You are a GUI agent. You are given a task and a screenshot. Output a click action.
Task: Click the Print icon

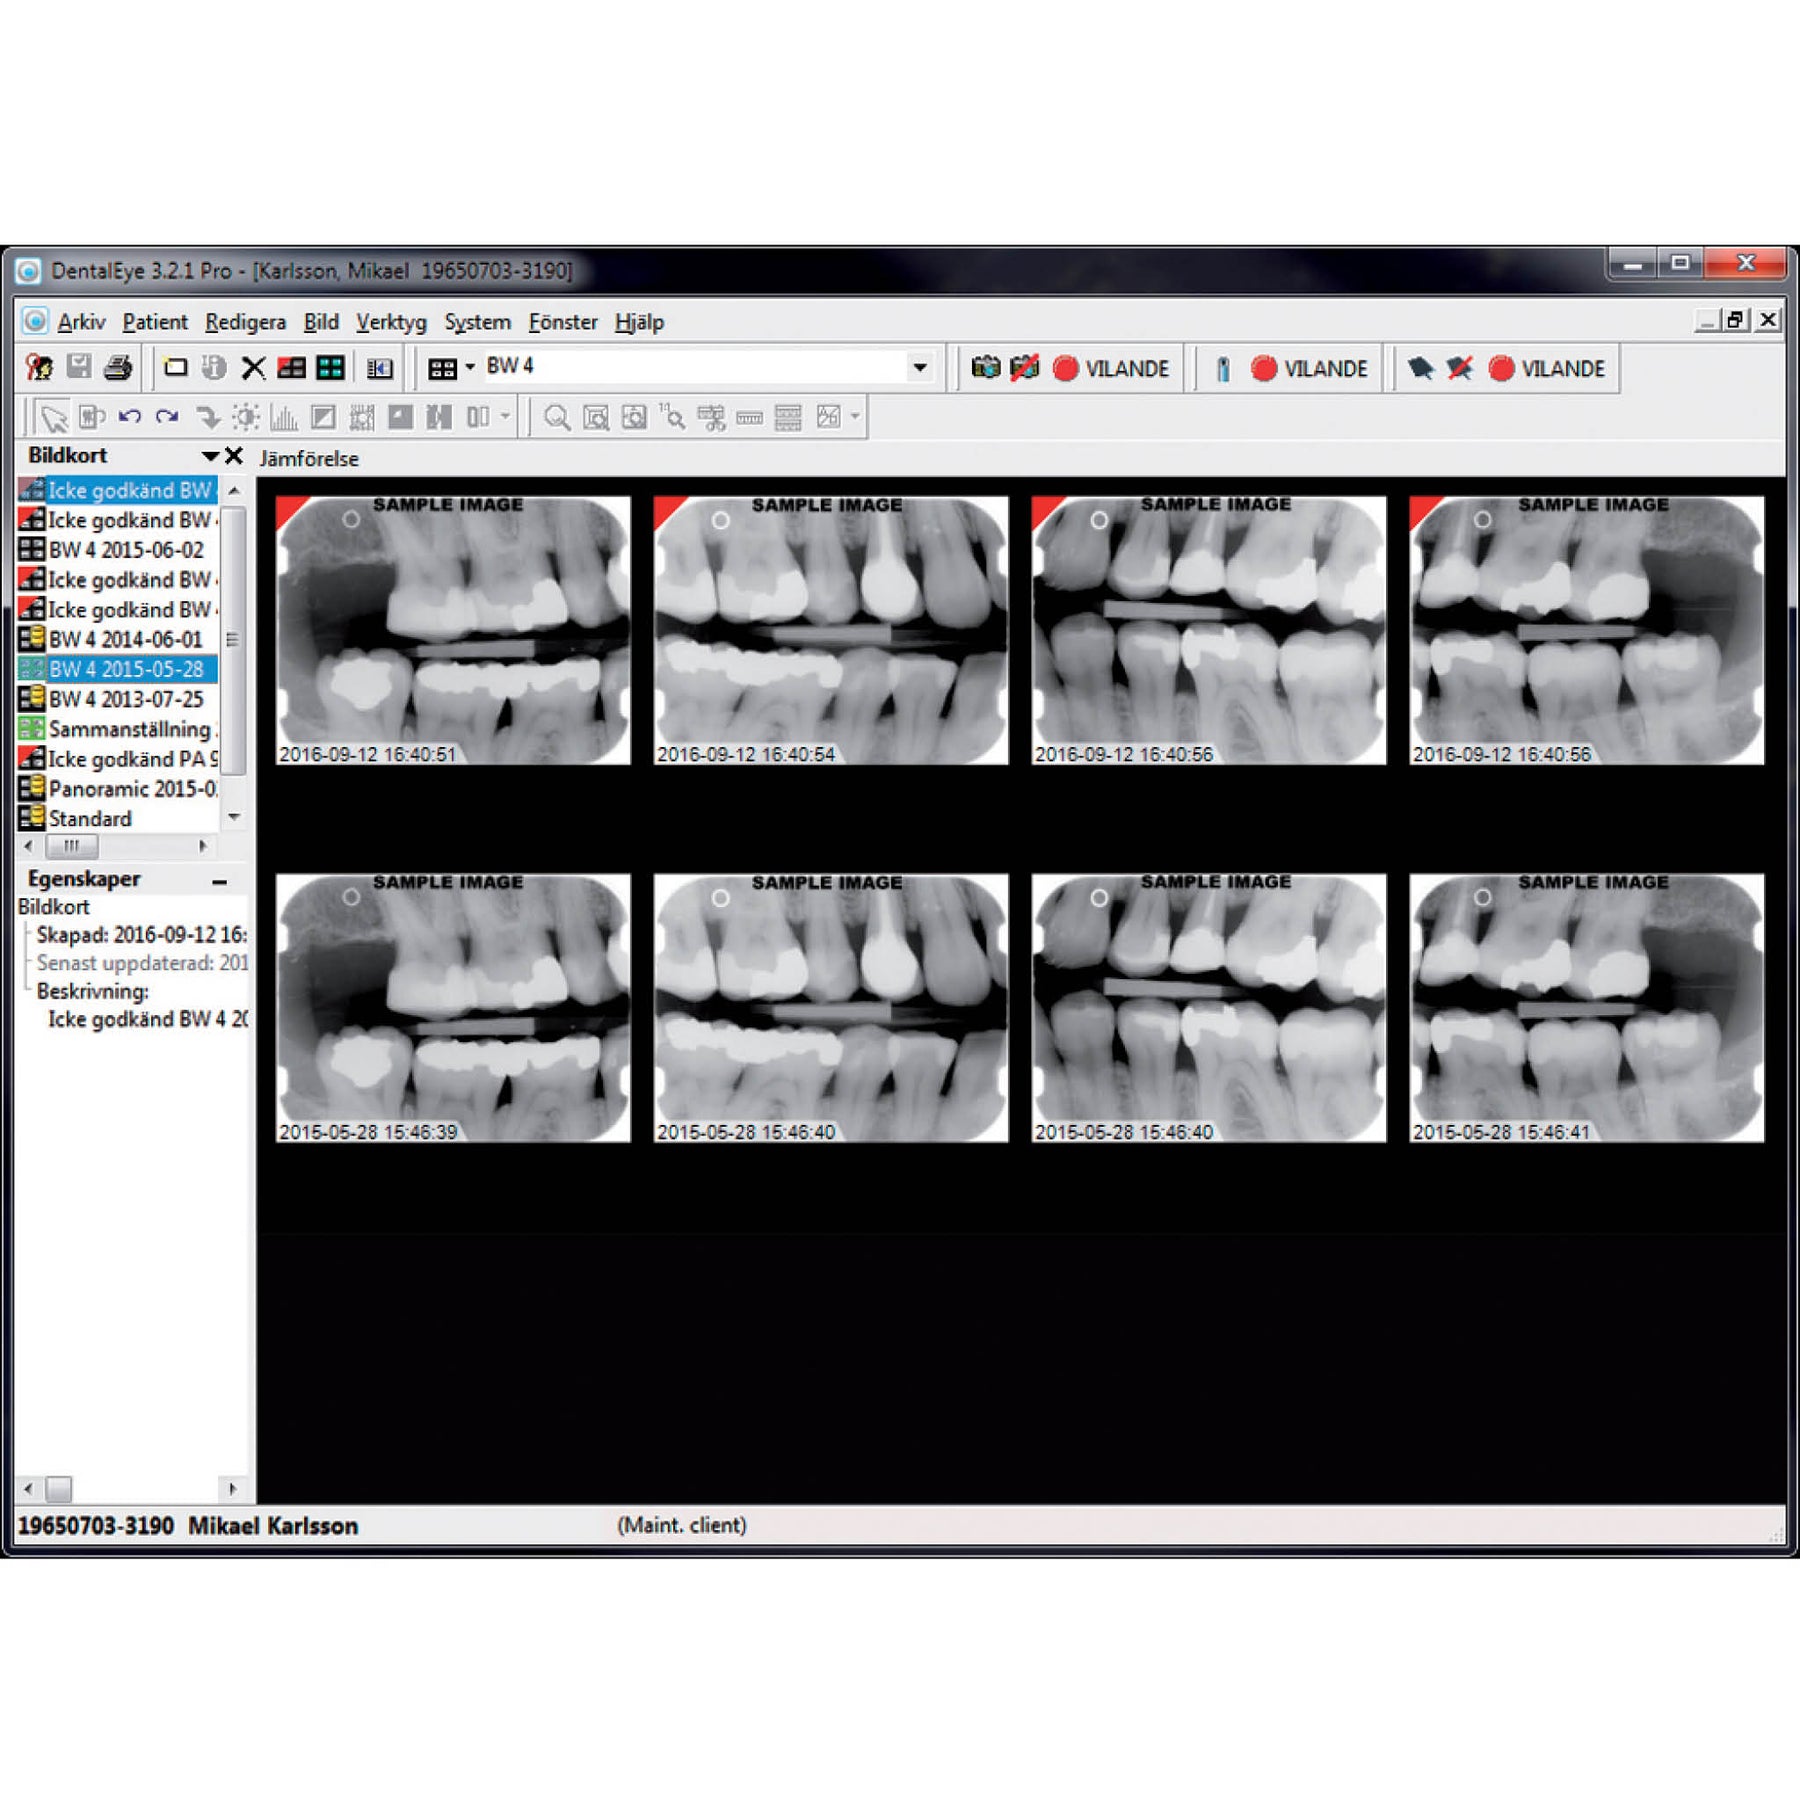118,368
